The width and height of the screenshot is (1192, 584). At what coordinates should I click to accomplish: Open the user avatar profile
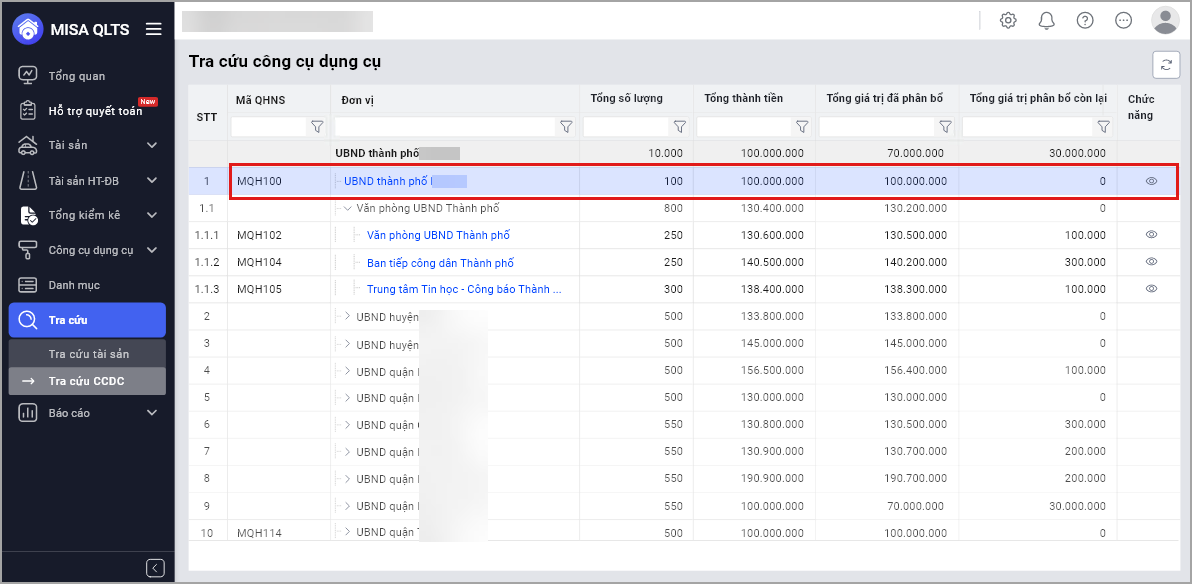[1165, 20]
